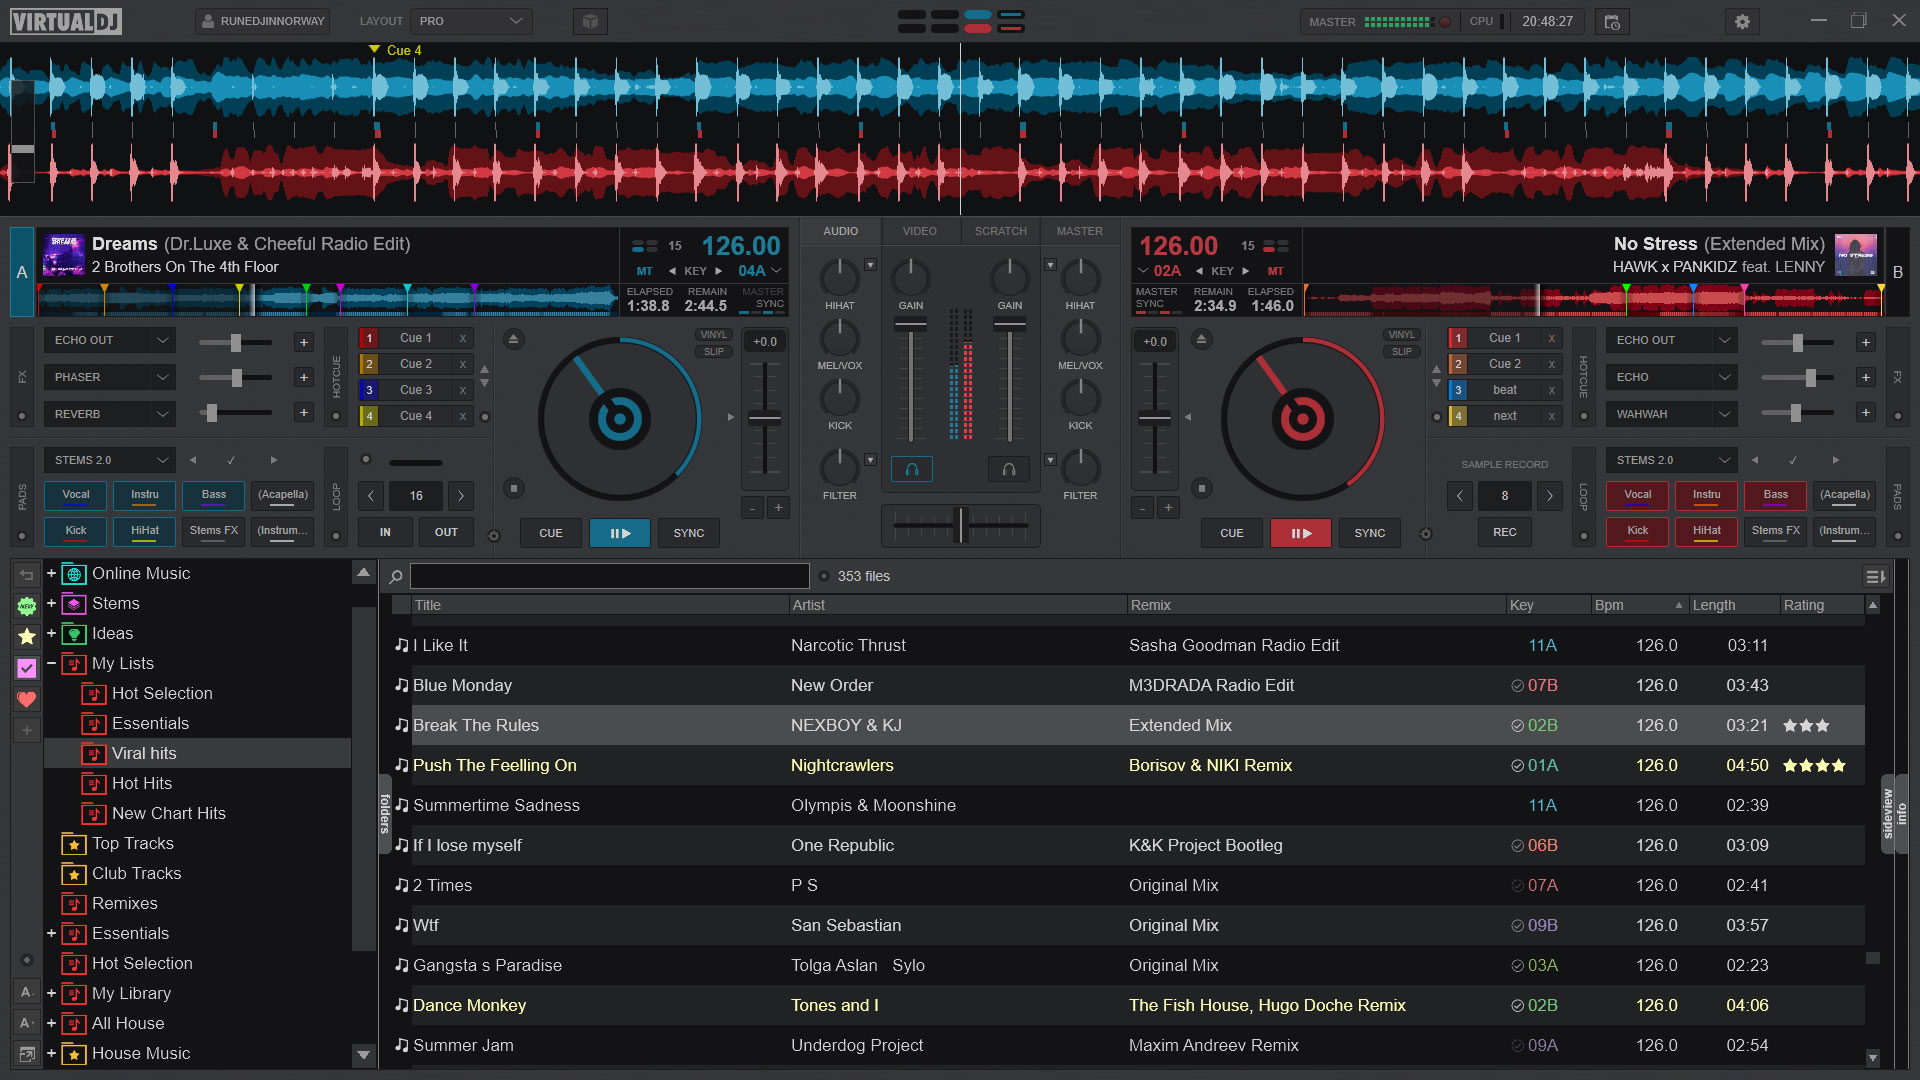
Task: Click the deck A headphone cue icon
Action: tap(911, 469)
